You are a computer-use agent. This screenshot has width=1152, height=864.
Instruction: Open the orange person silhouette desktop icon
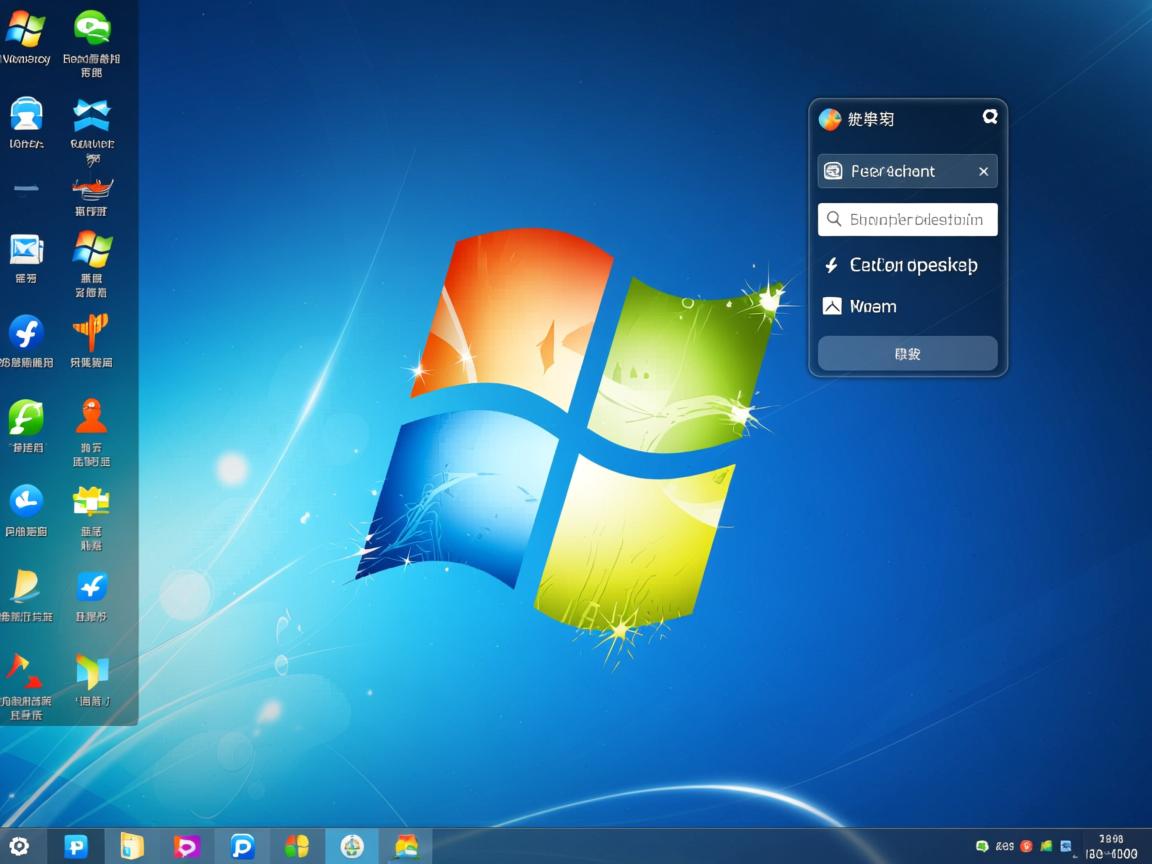point(91,416)
